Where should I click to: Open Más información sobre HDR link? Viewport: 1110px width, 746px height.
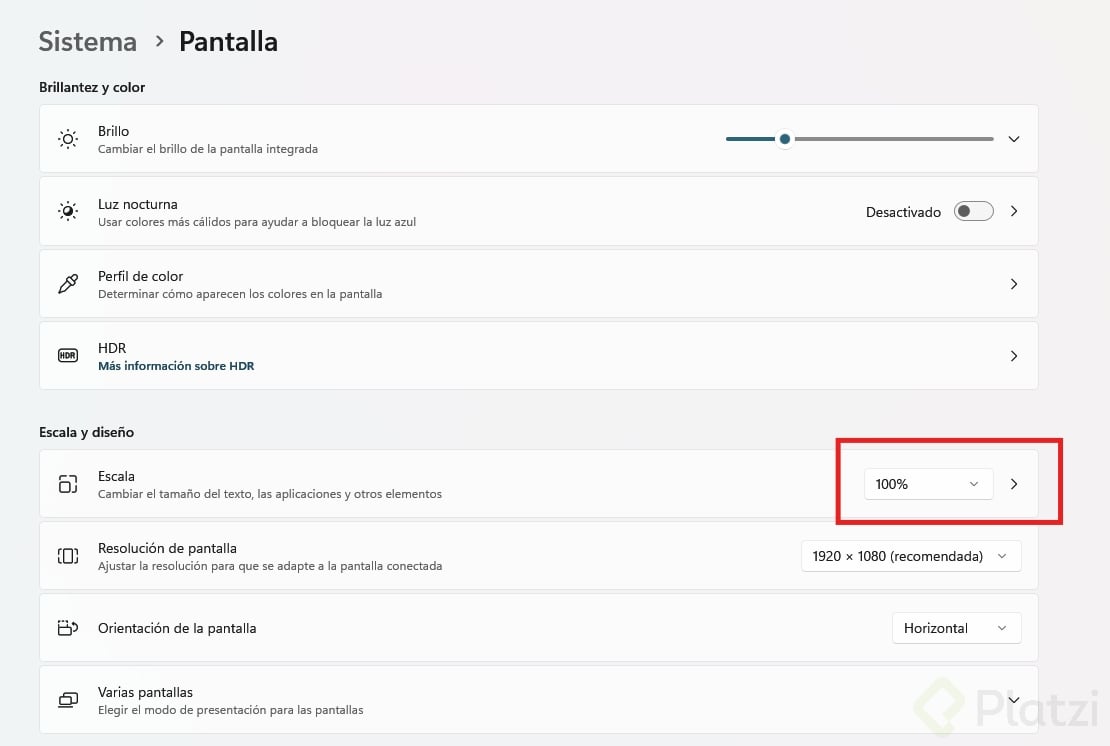point(176,366)
